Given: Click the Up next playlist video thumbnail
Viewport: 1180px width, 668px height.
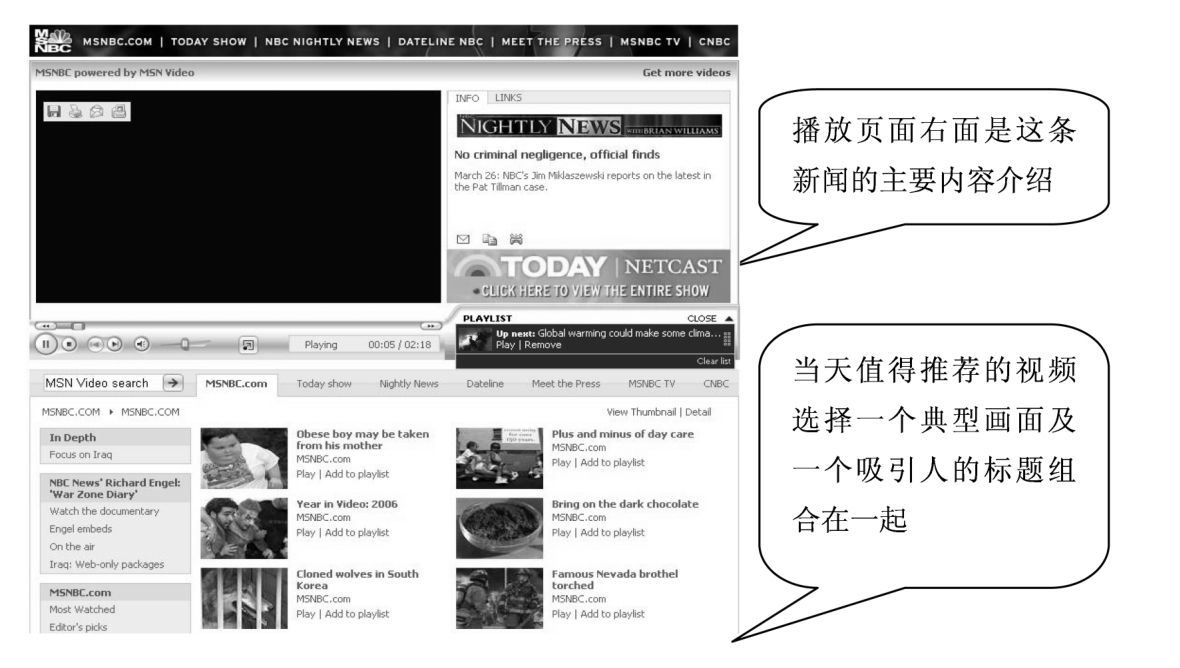Looking at the screenshot, I should click(475, 339).
